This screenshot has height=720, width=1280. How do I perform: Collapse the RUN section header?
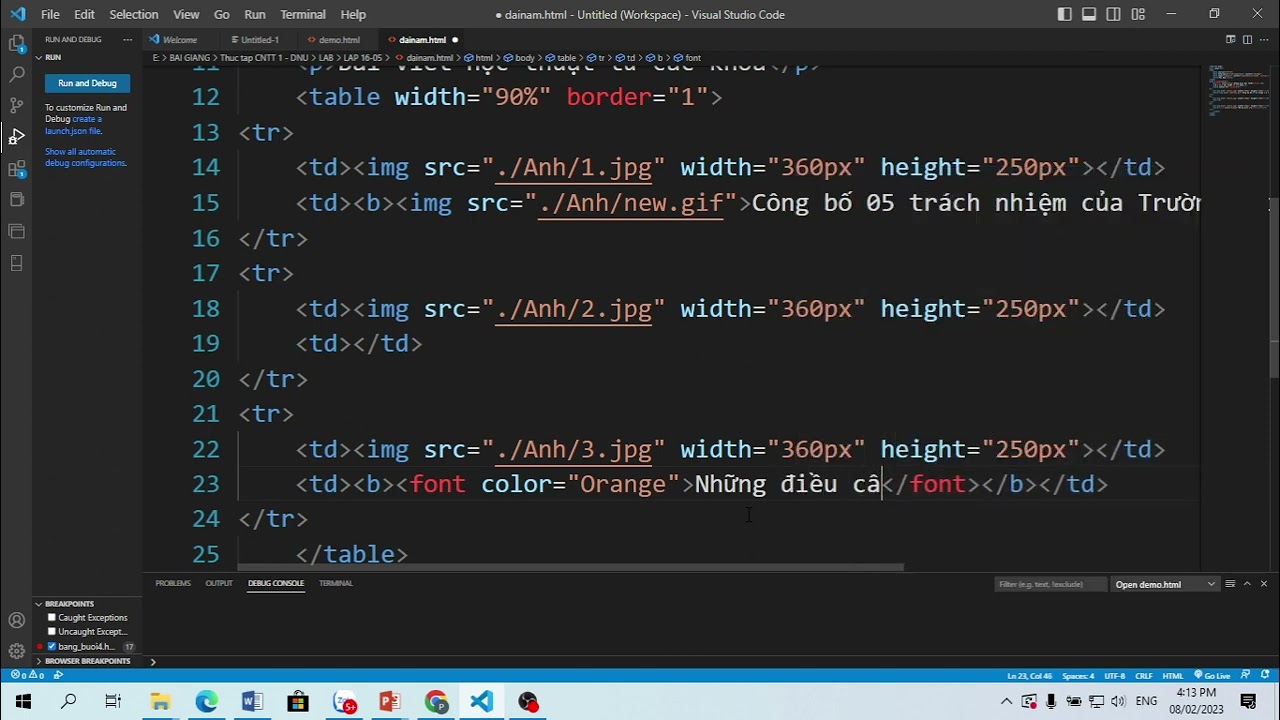click(x=88, y=57)
